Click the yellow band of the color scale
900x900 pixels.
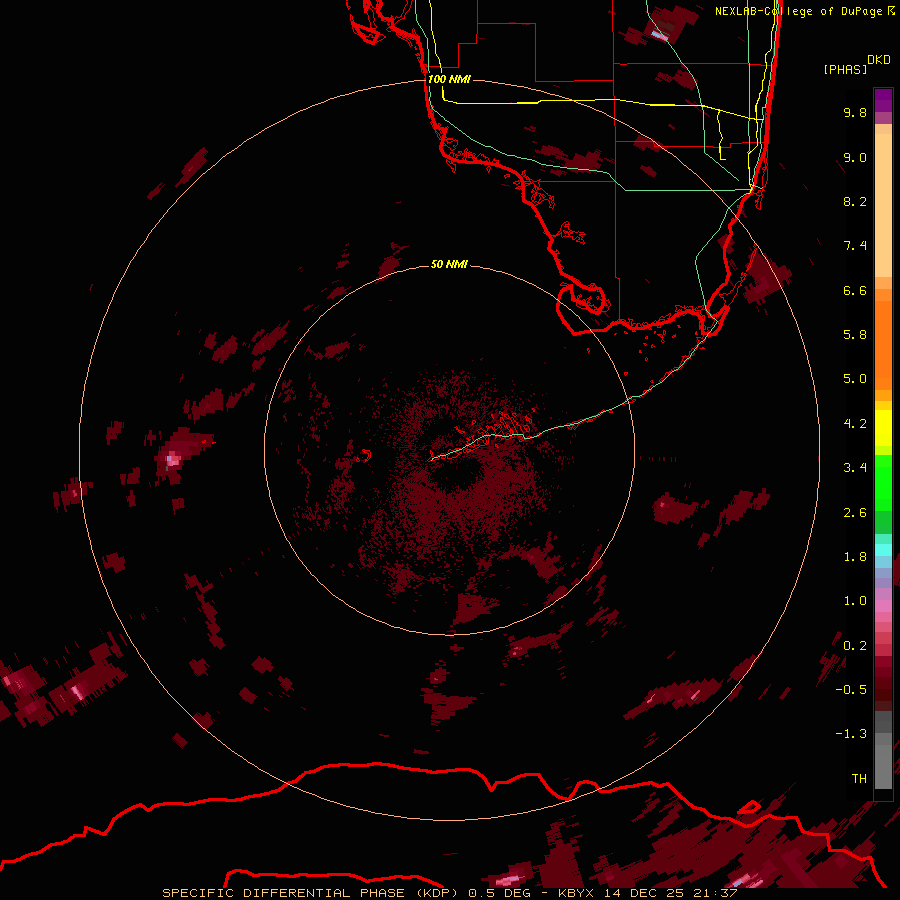[x=883, y=428]
